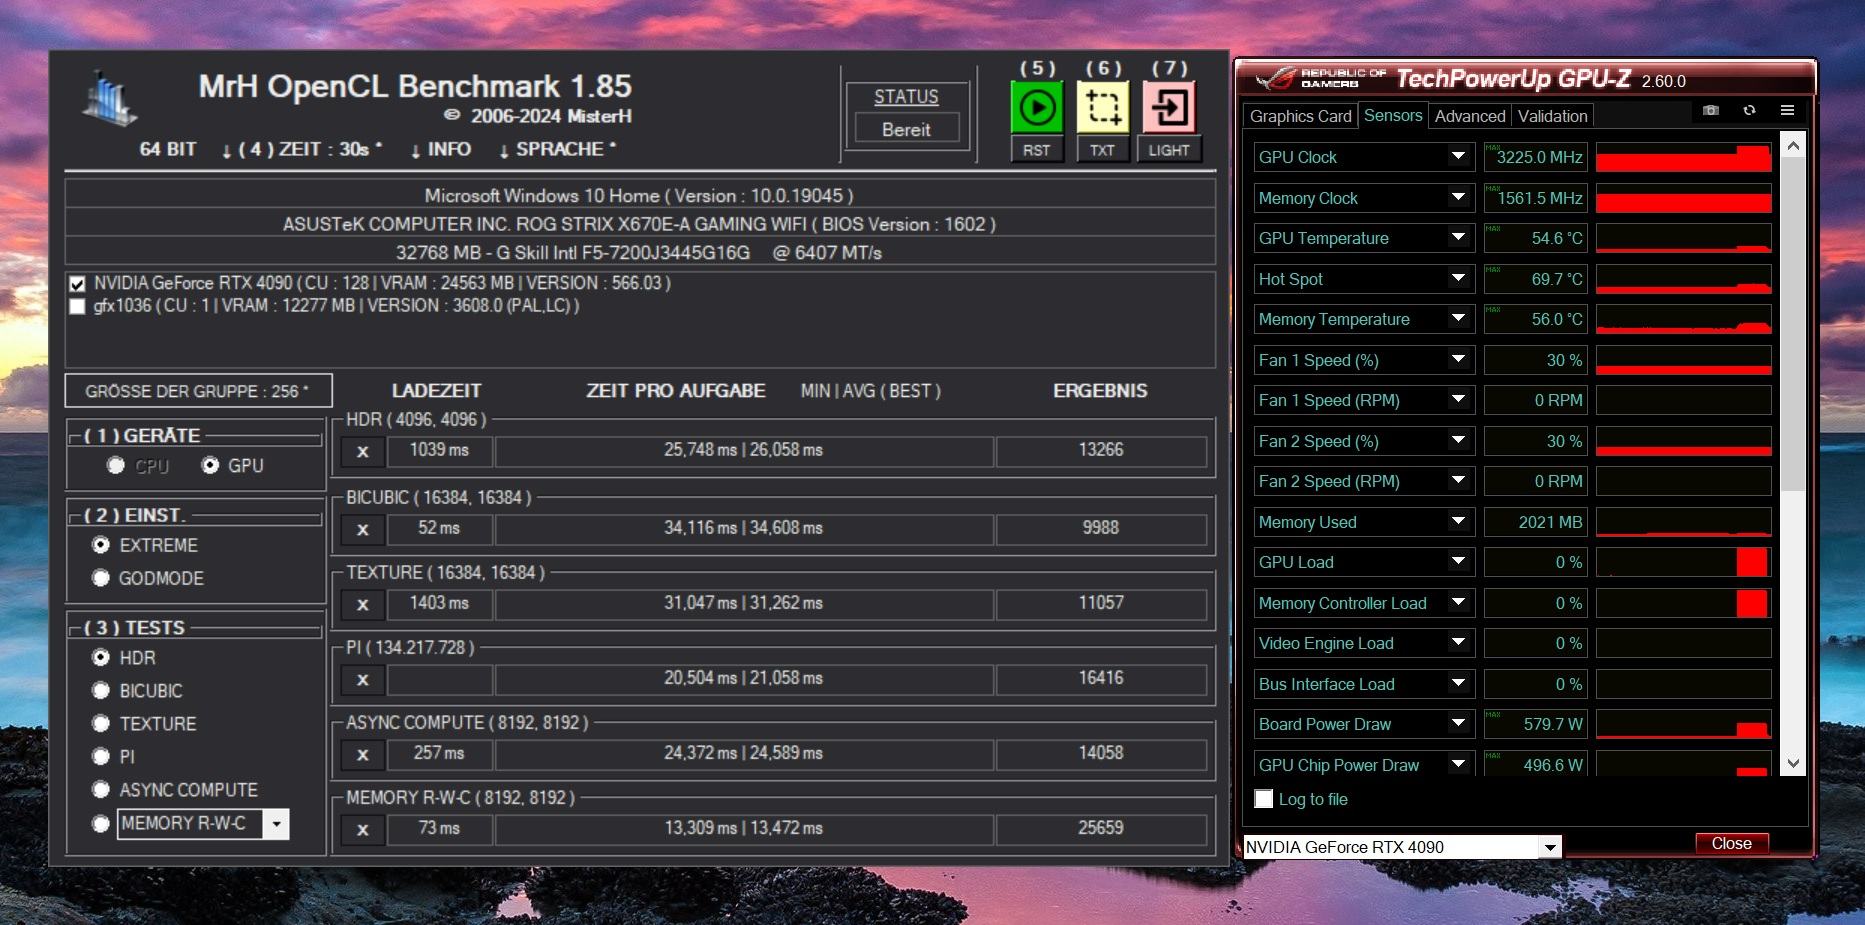
Task: Remove the PI result with X
Action: 363,679
